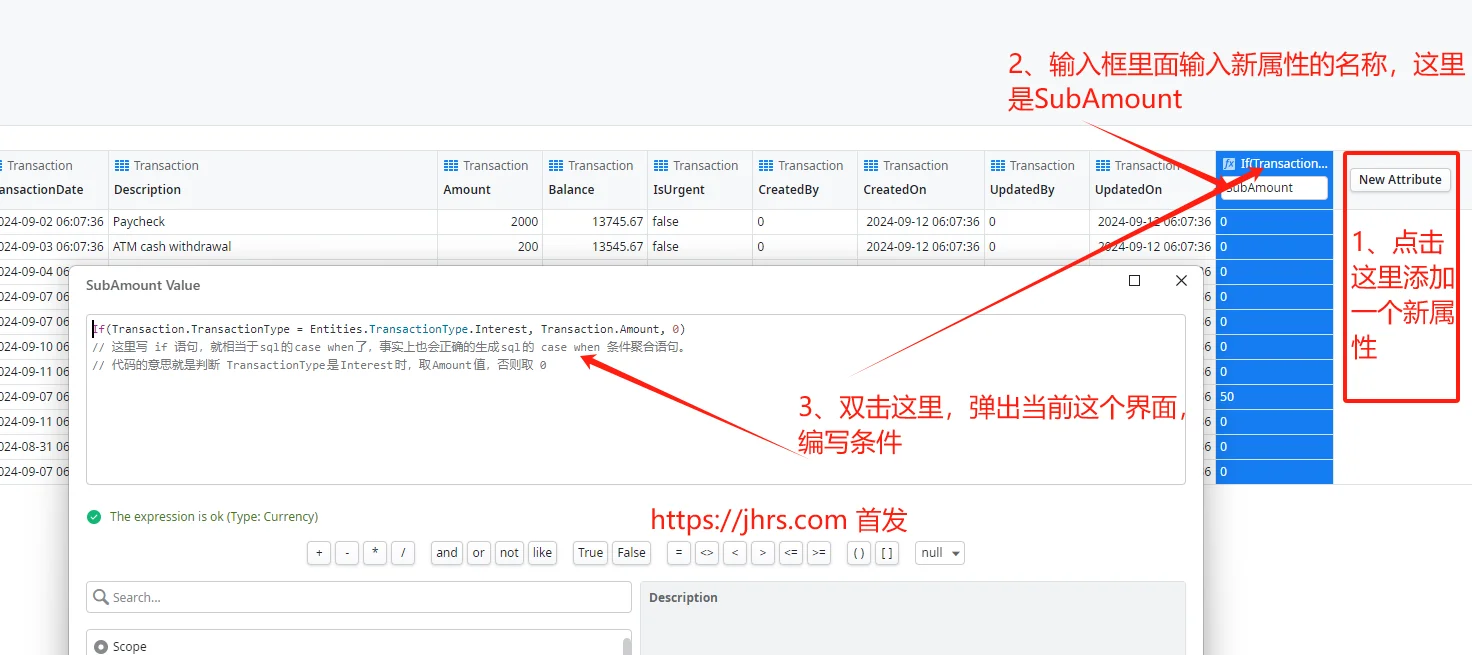Select the CreatedBy column header
Screen dimensions: 1472x655
805,179
